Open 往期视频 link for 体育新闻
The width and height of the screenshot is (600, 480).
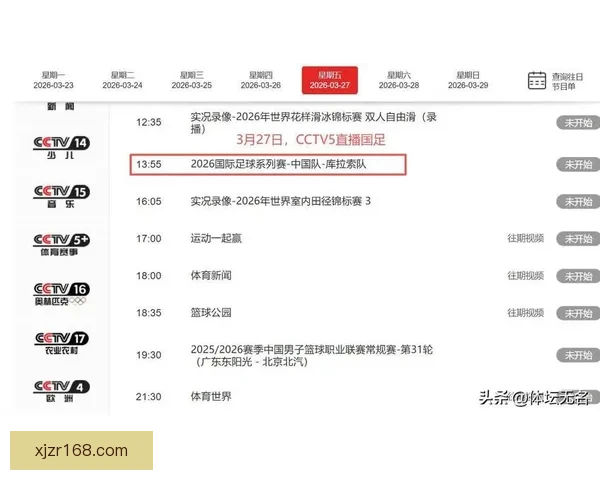pos(525,276)
